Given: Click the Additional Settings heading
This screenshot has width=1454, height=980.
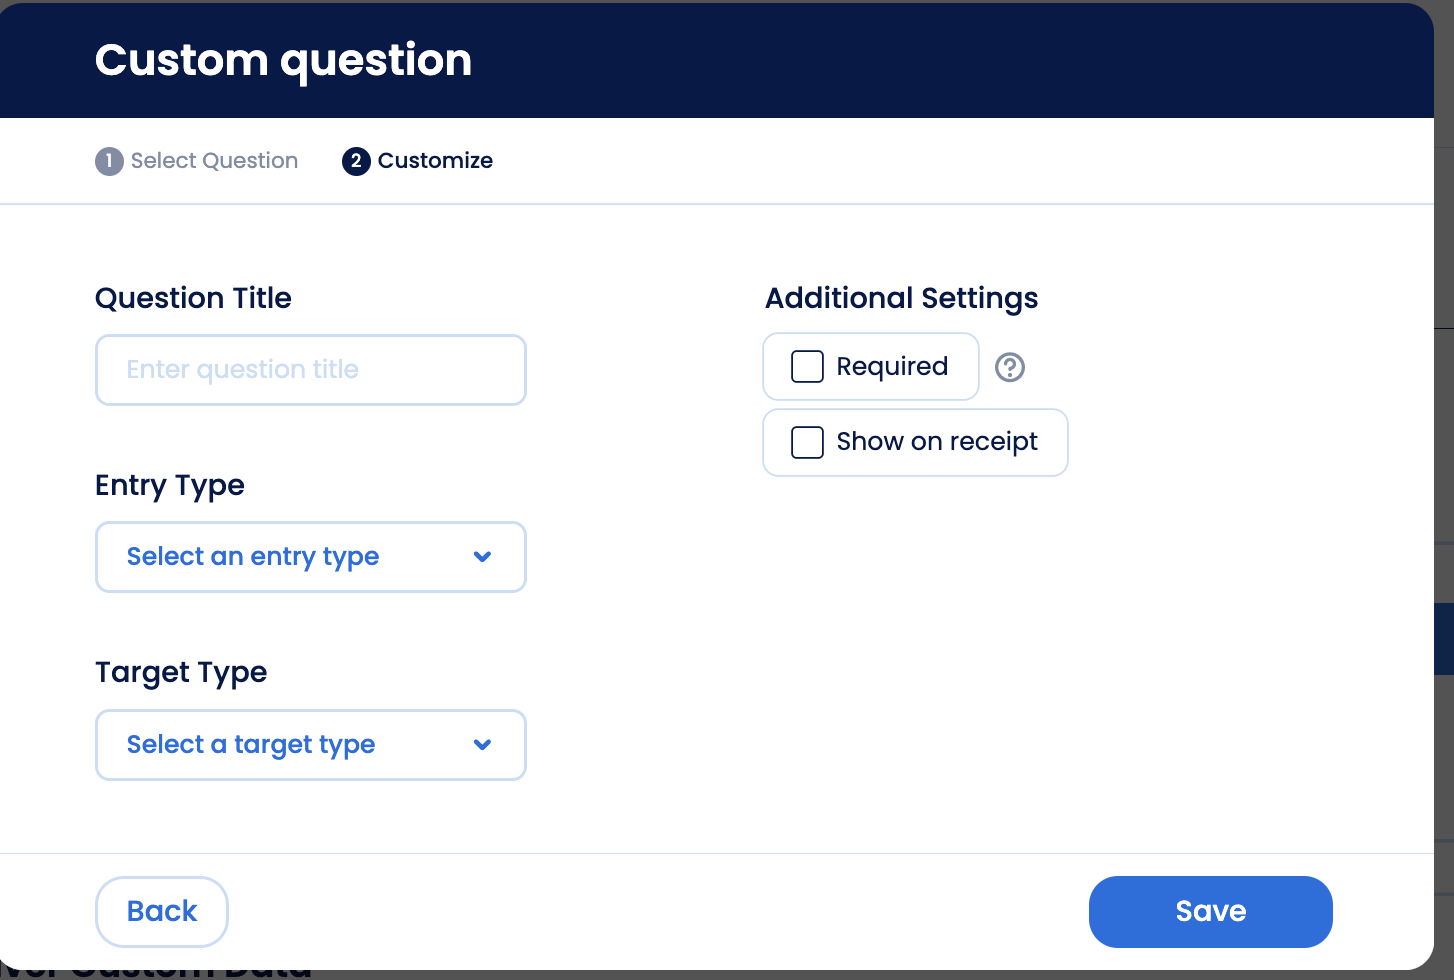Looking at the screenshot, I should (901, 298).
